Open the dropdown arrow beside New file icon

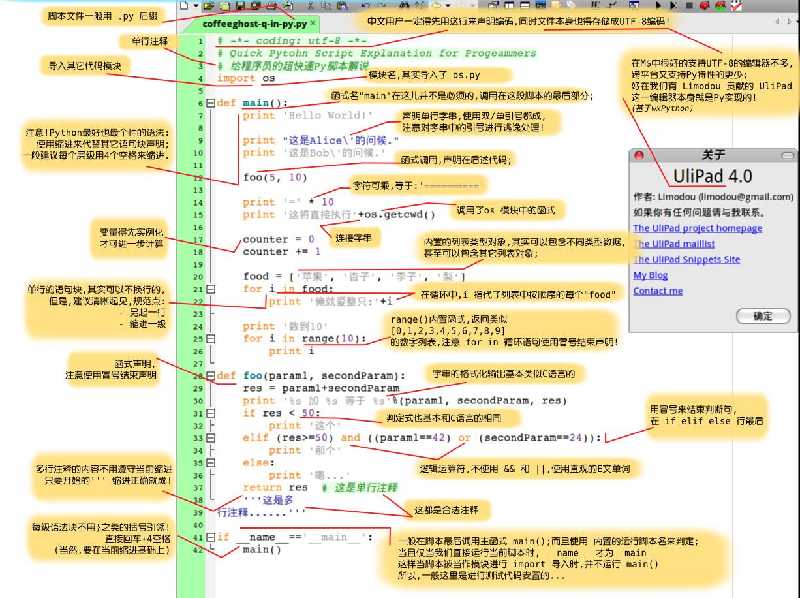click(194, 6)
